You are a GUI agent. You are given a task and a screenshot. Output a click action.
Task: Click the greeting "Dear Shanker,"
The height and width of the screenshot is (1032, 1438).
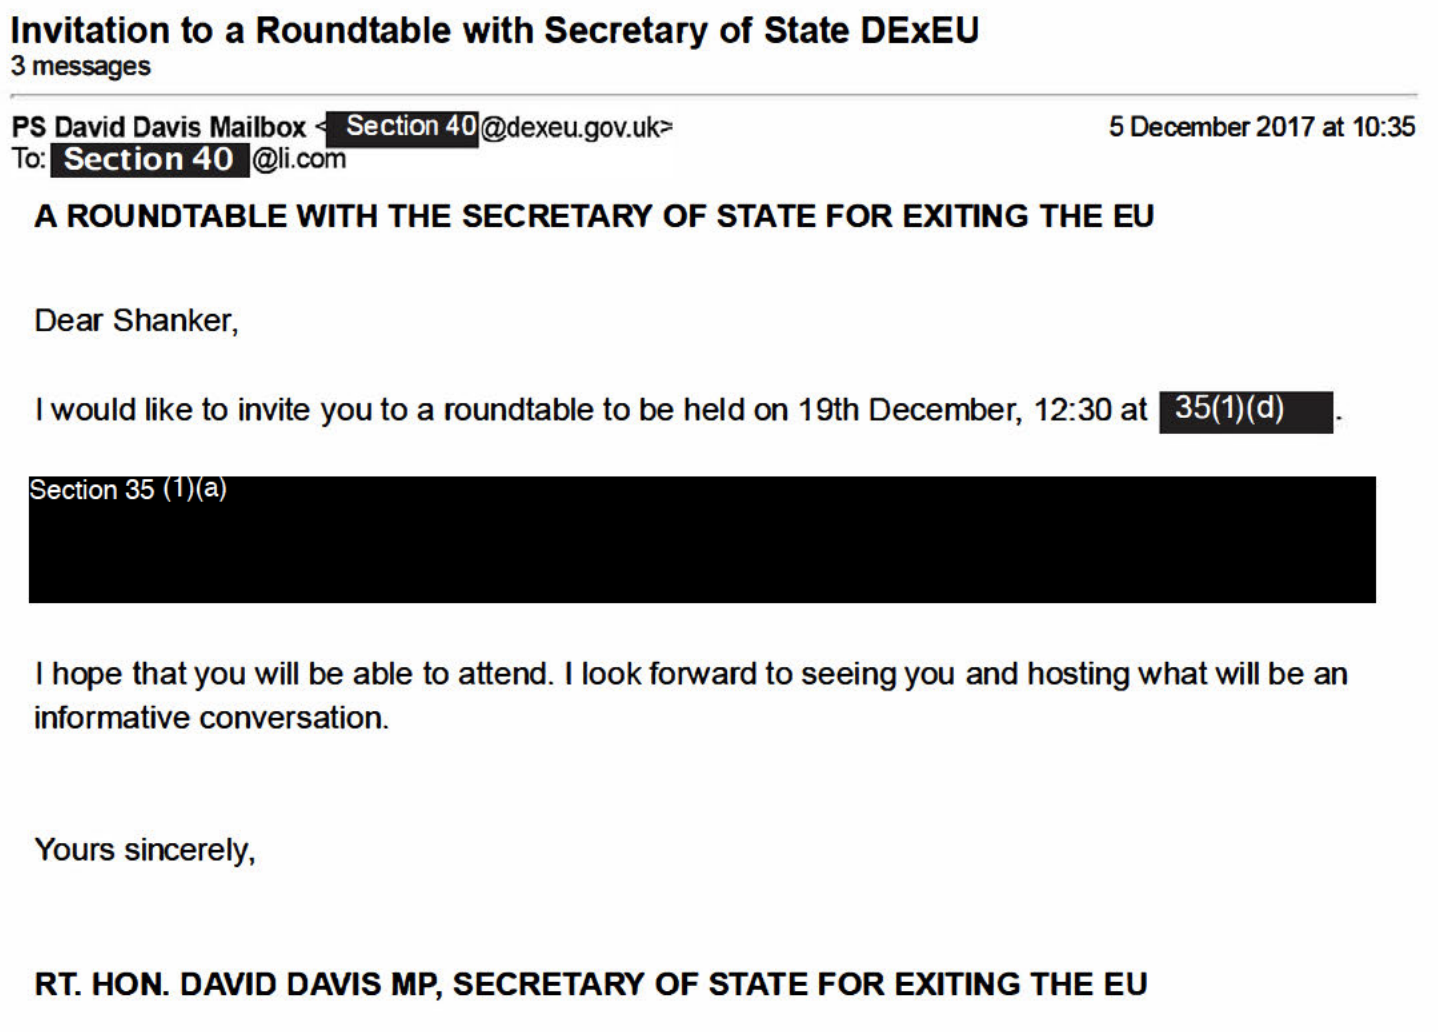[x=136, y=320]
